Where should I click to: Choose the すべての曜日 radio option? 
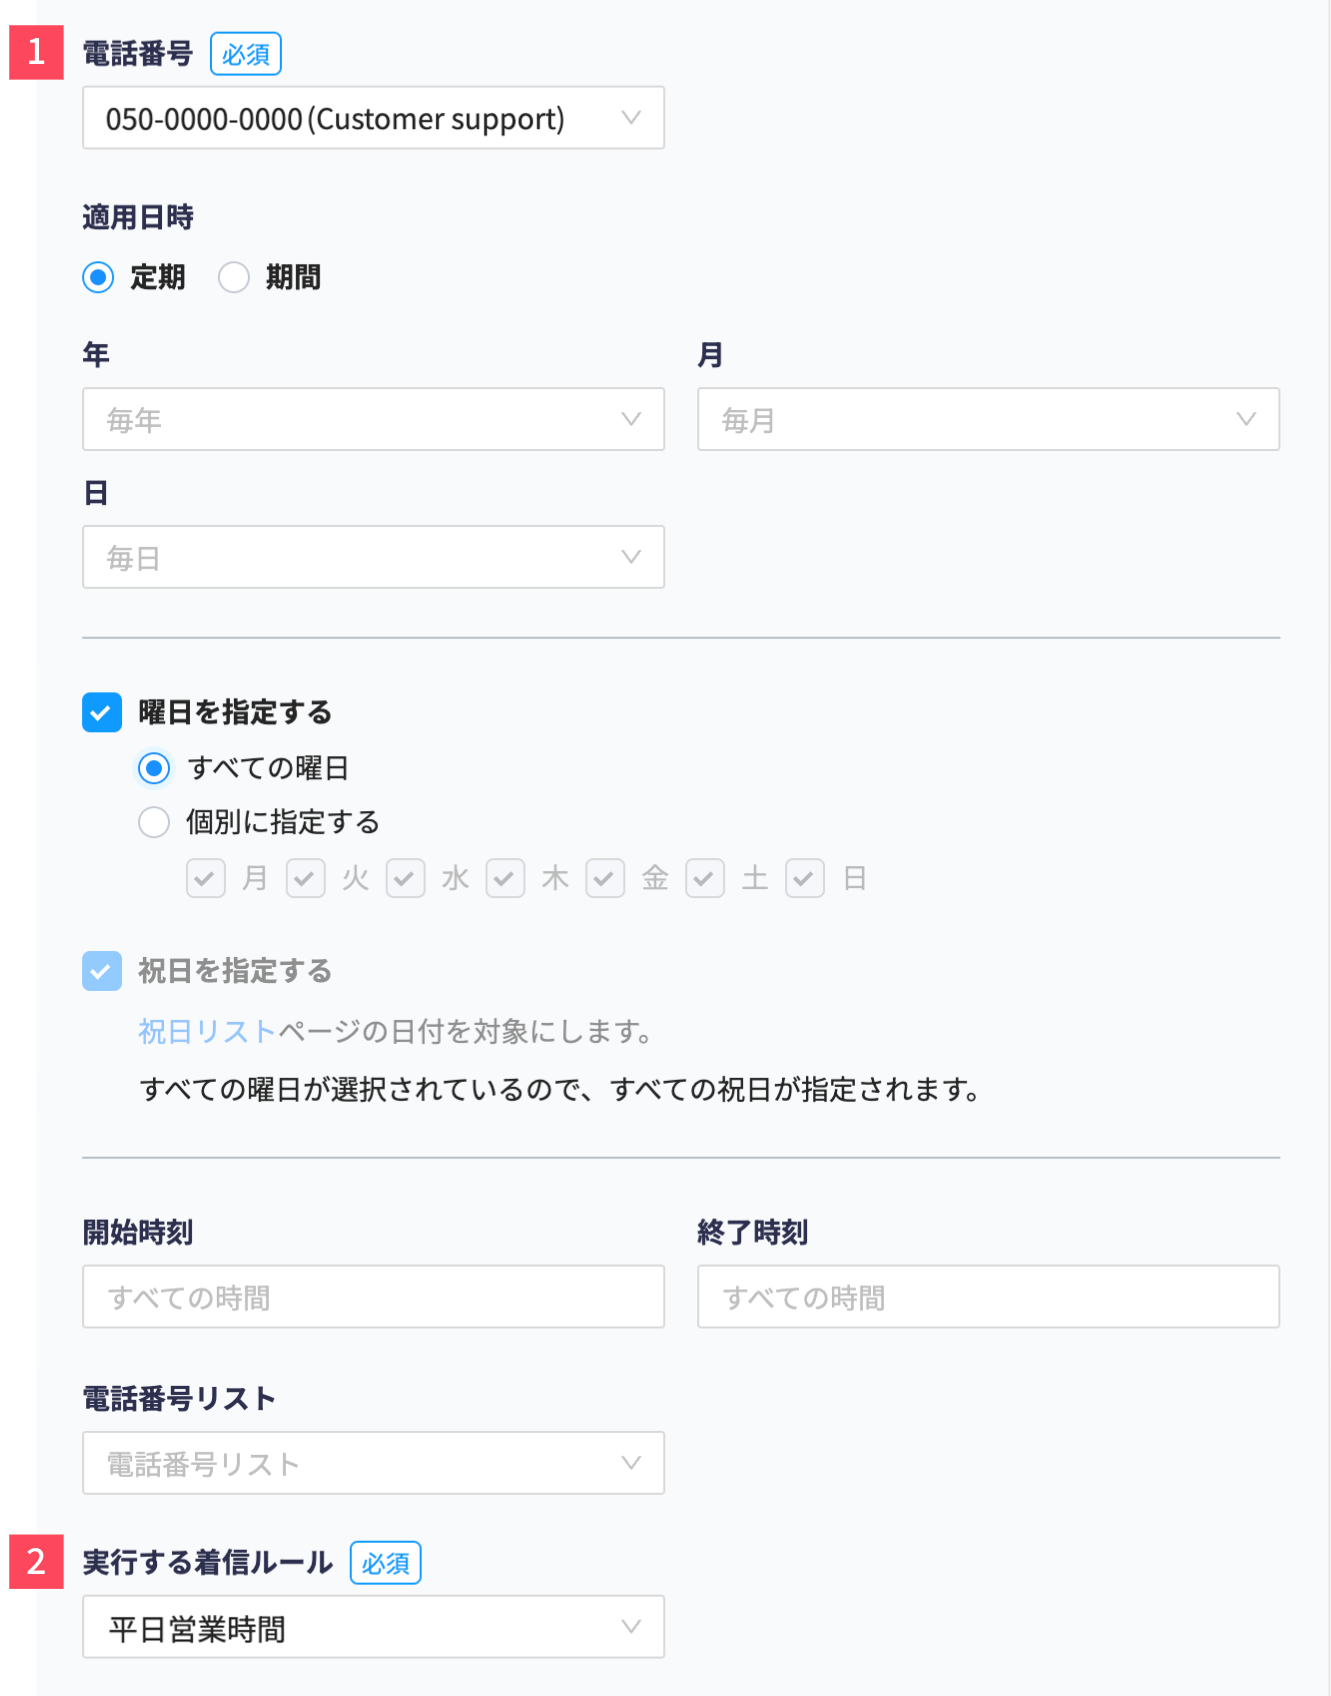pyautogui.click(x=154, y=768)
